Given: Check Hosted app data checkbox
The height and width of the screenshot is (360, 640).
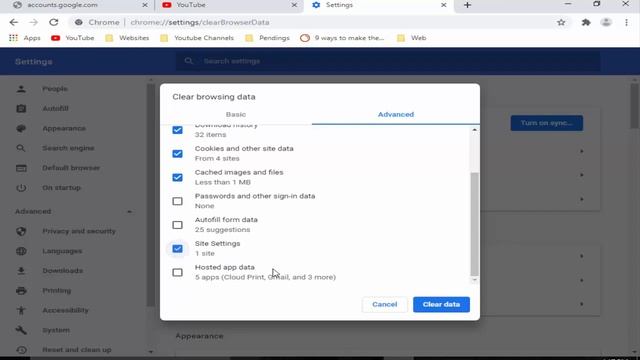Looking at the screenshot, I should click(177, 272).
